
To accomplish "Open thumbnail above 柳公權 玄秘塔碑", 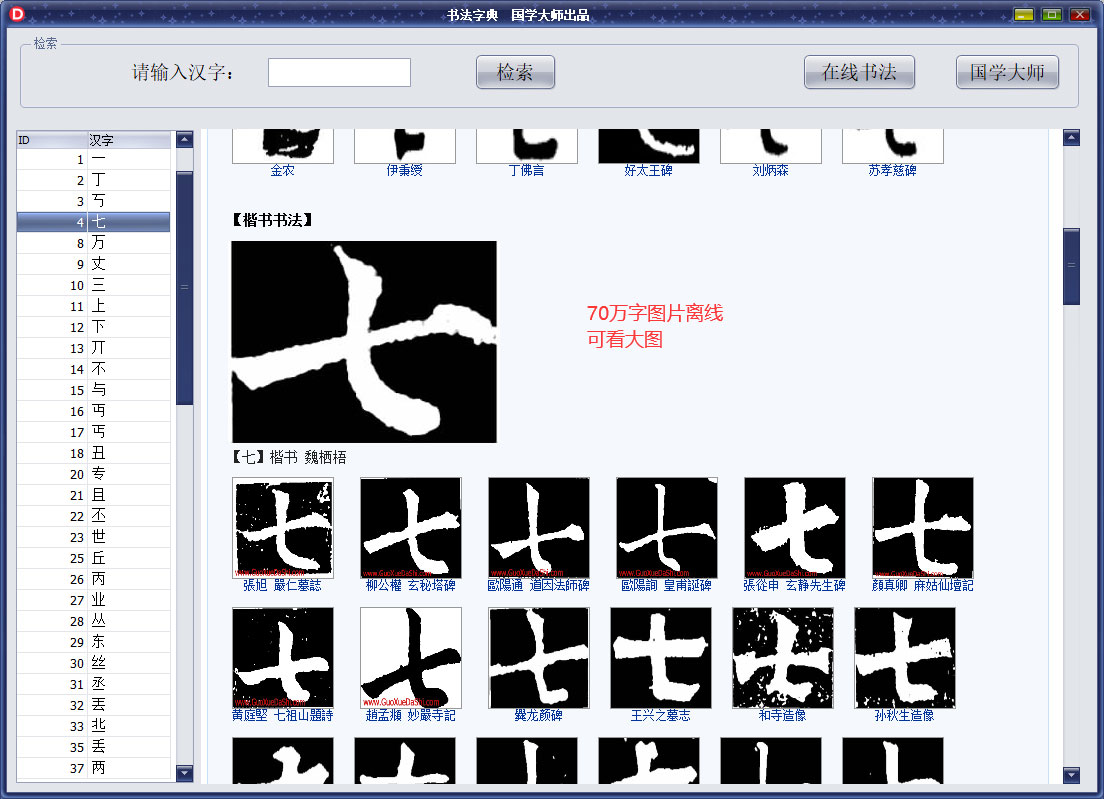I will click(410, 528).
